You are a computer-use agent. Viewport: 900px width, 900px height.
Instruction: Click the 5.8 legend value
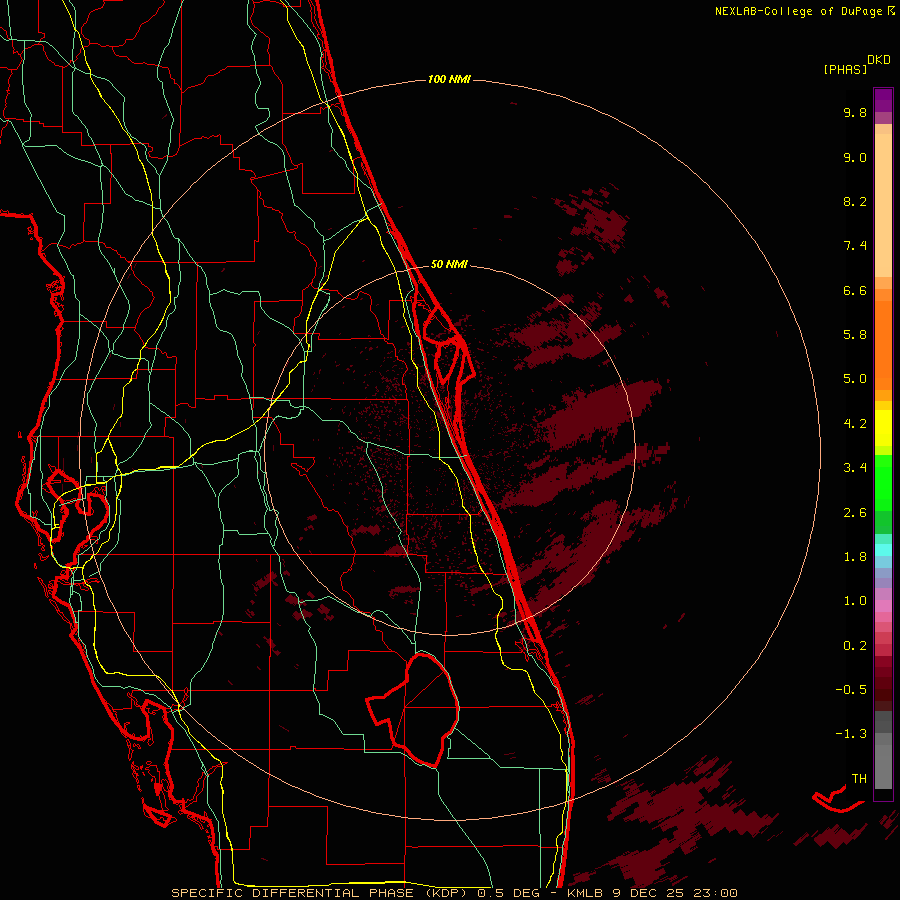click(855, 335)
